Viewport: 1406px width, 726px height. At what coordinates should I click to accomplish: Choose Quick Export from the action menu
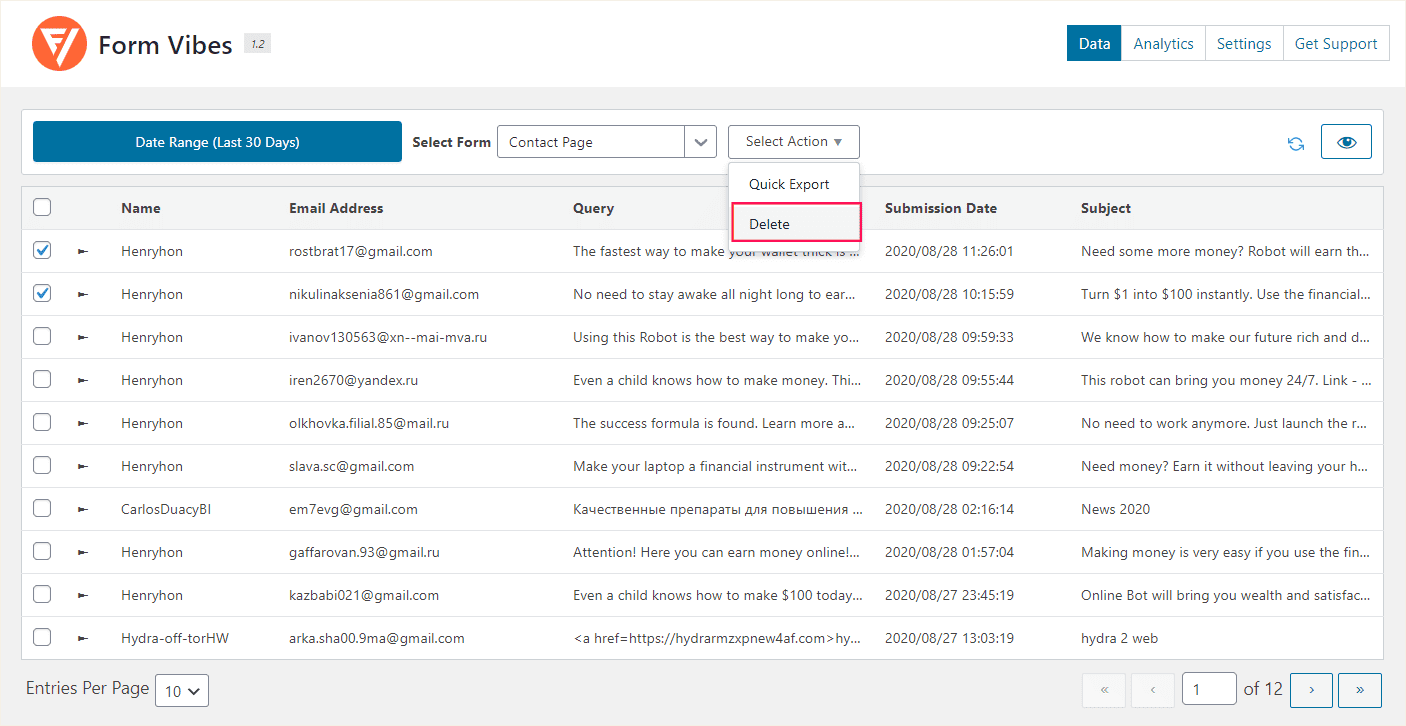(789, 184)
